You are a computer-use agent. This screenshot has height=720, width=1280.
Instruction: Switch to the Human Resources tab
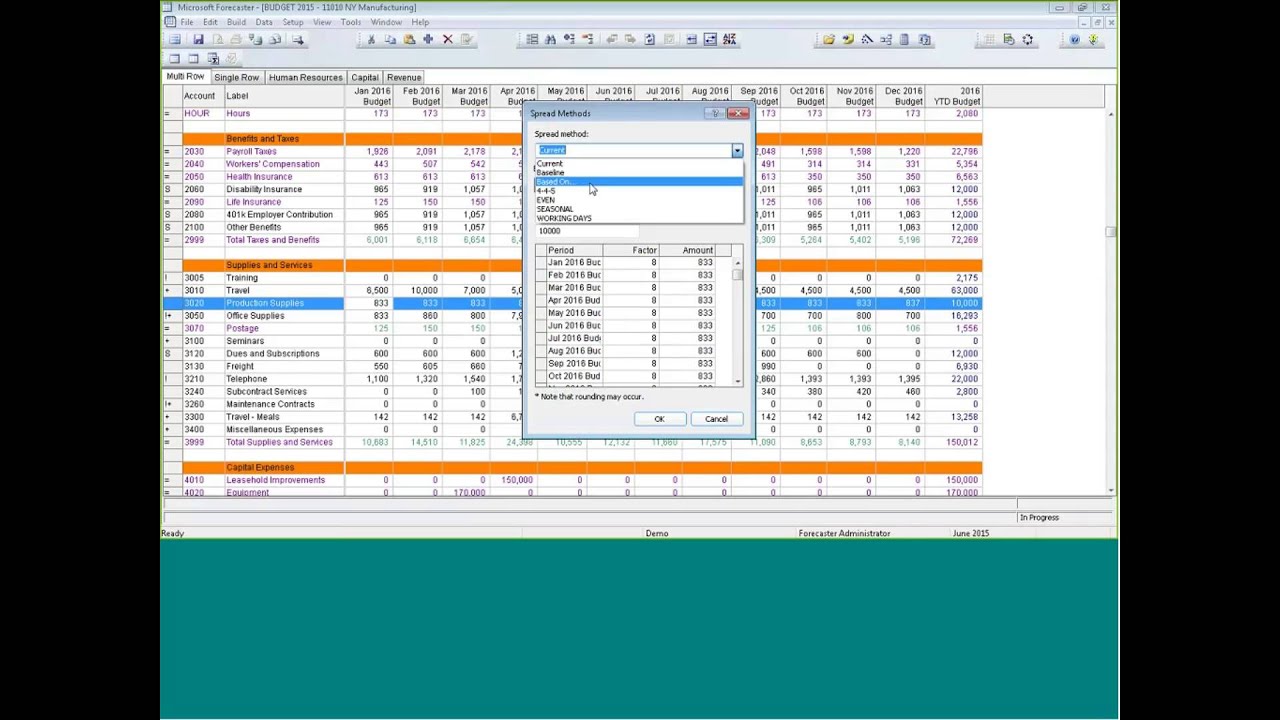(305, 77)
